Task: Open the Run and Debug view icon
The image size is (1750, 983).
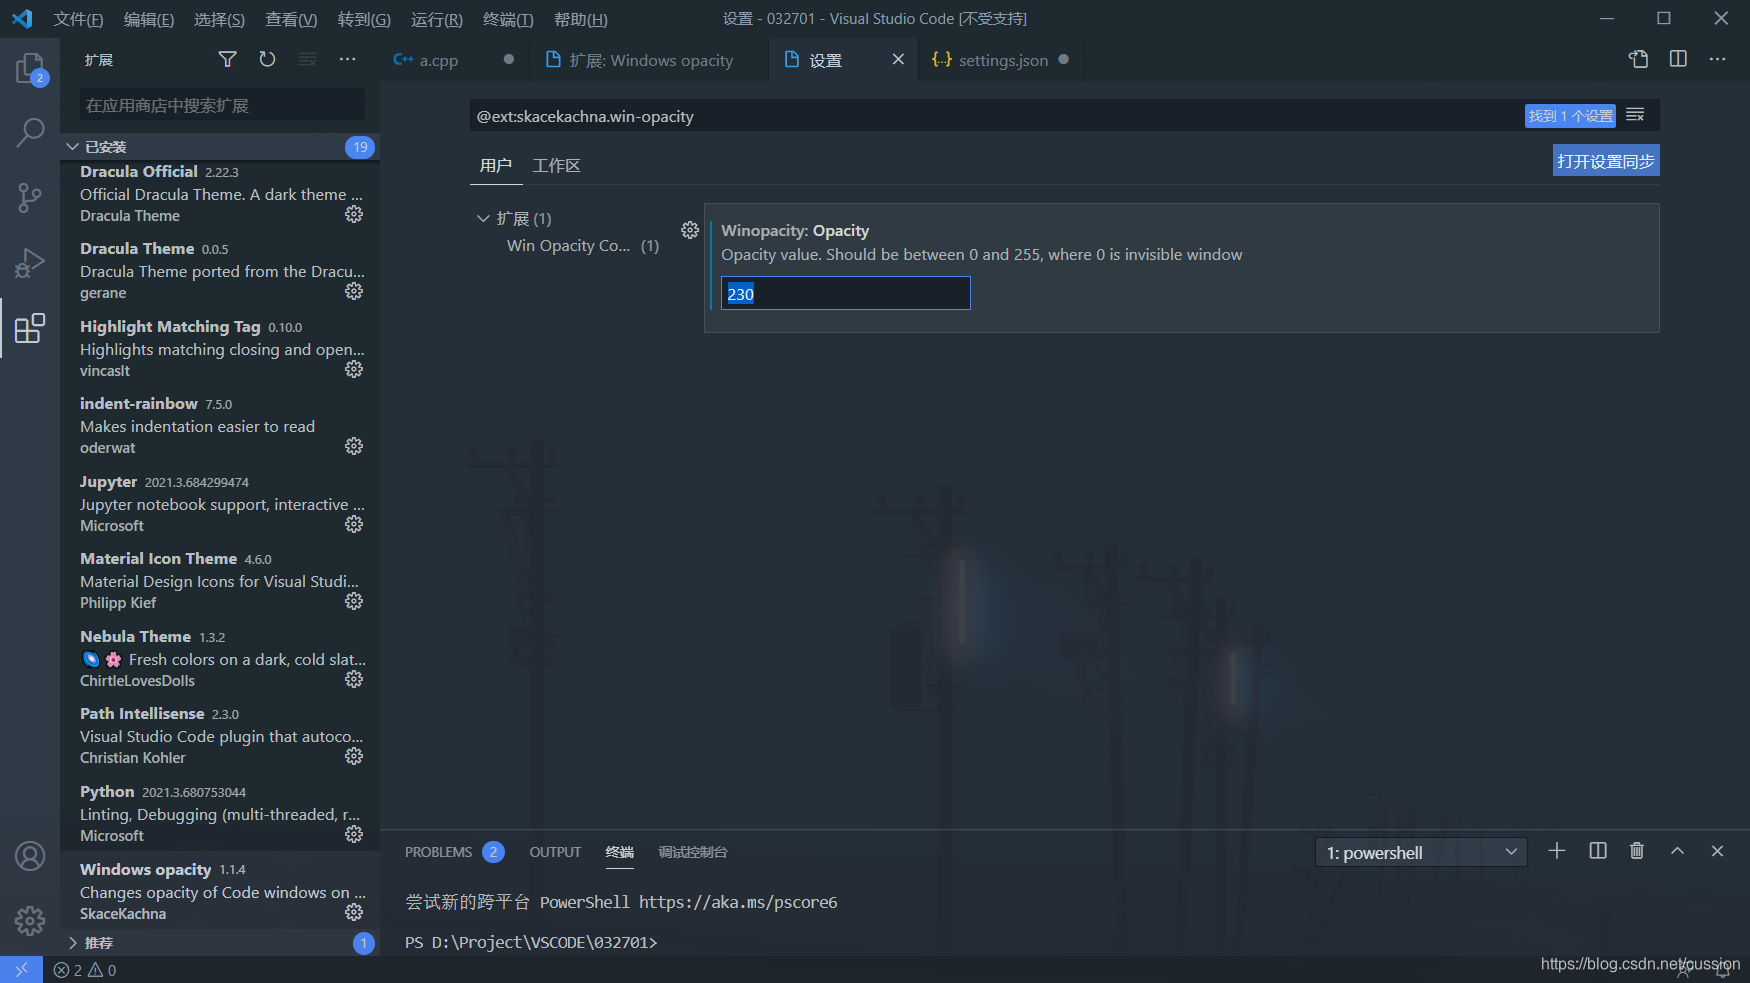Action: [30, 262]
